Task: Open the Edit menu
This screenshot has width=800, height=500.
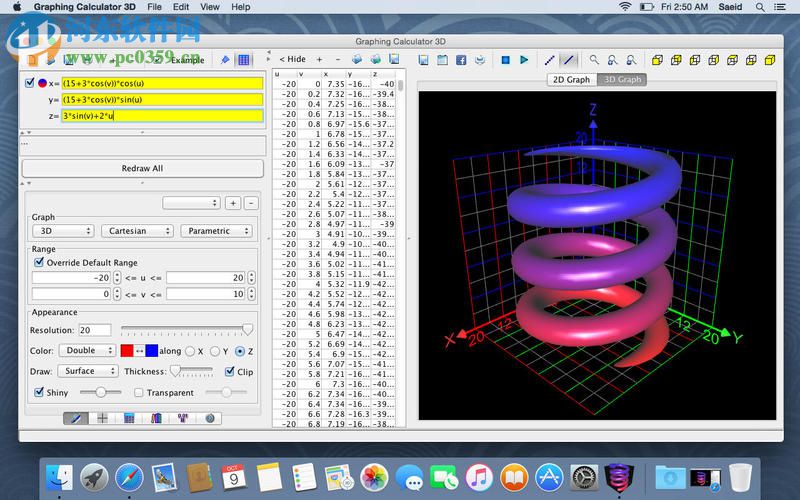Action: [181, 7]
